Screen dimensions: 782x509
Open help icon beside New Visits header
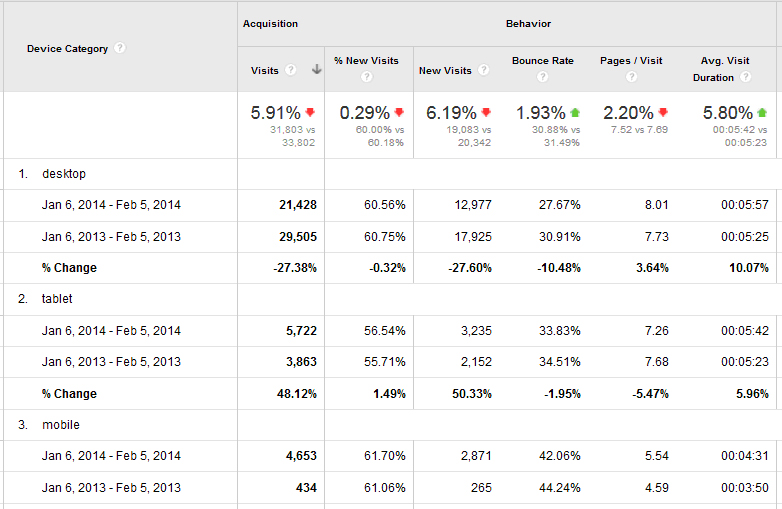pyautogui.click(x=483, y=70)
